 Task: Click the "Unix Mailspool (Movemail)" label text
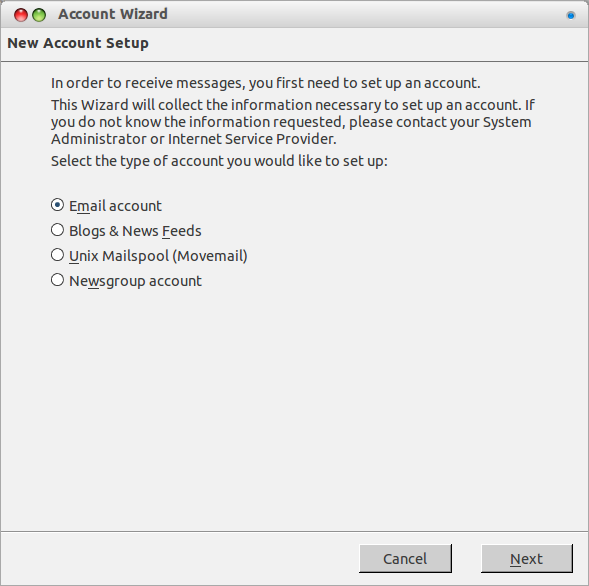click(158, 256)
